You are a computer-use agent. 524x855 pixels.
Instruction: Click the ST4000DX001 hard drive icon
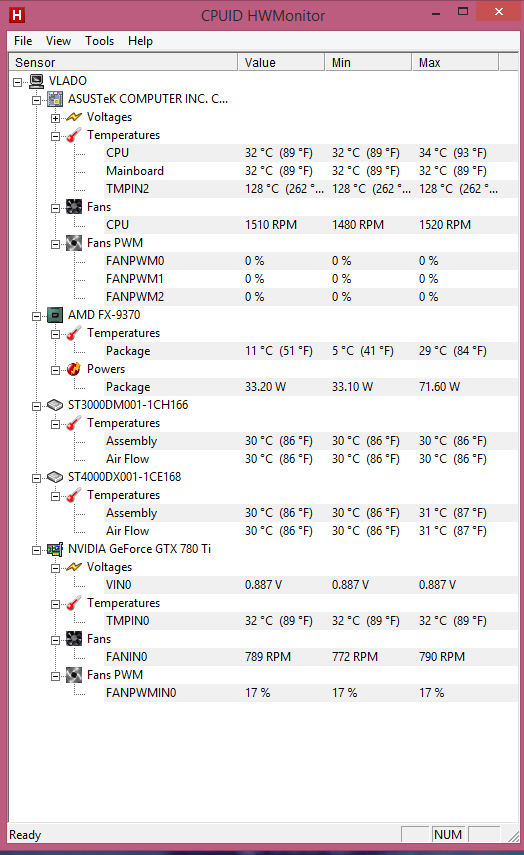tap(55, 477)
